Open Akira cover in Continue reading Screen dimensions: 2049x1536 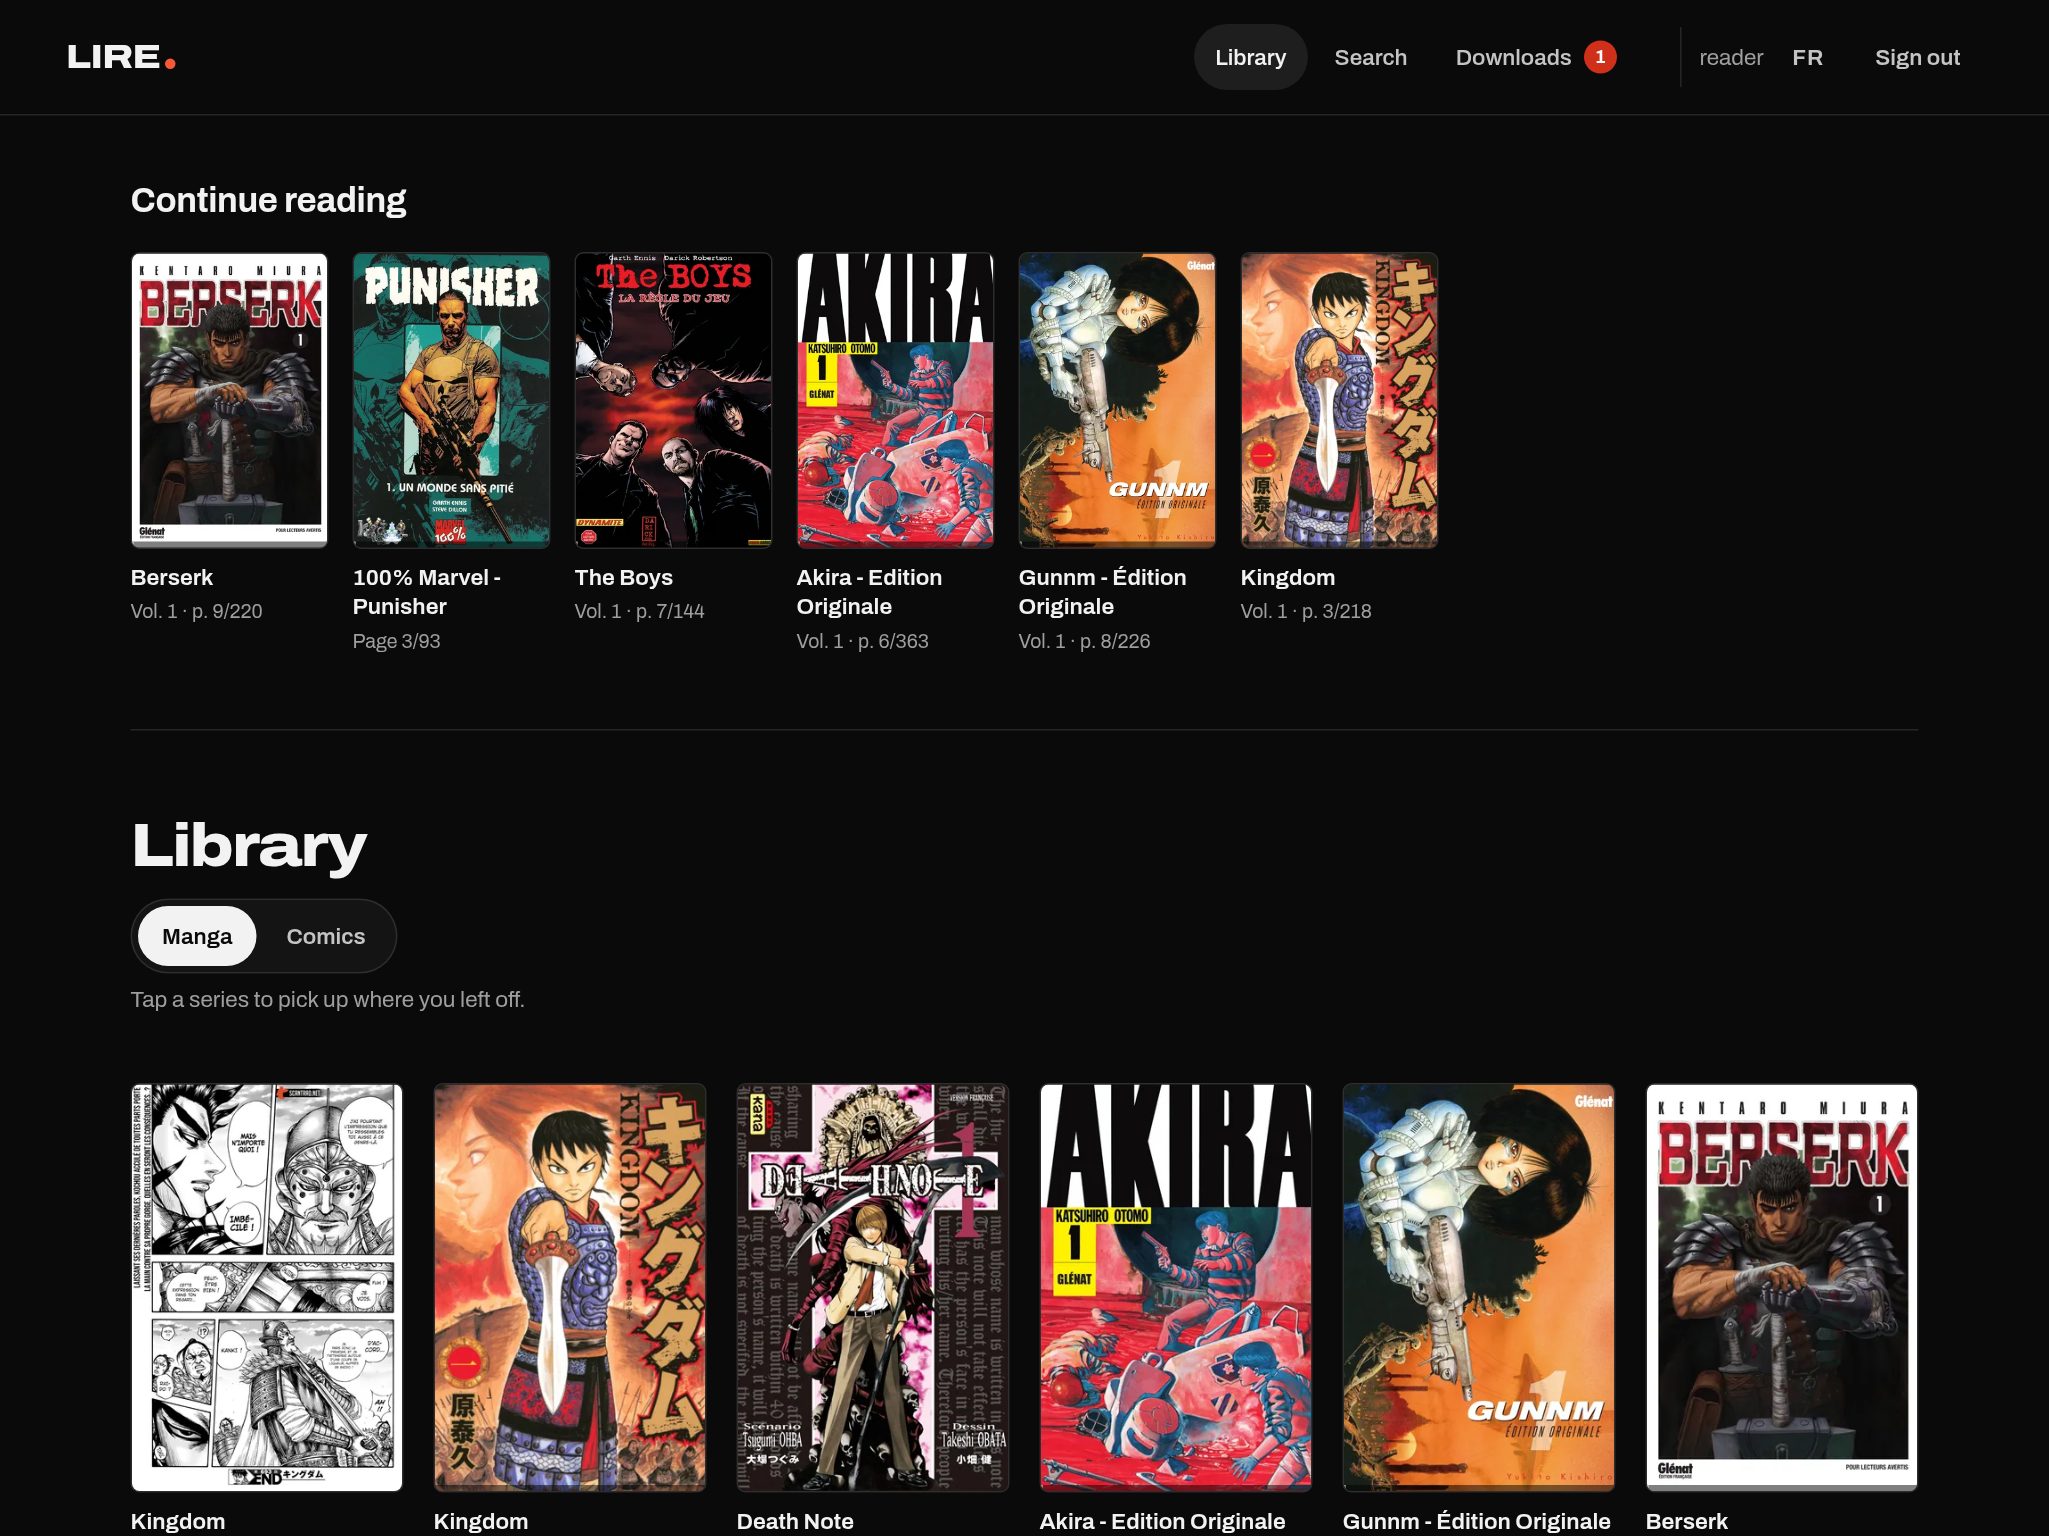tap(895, 400)
